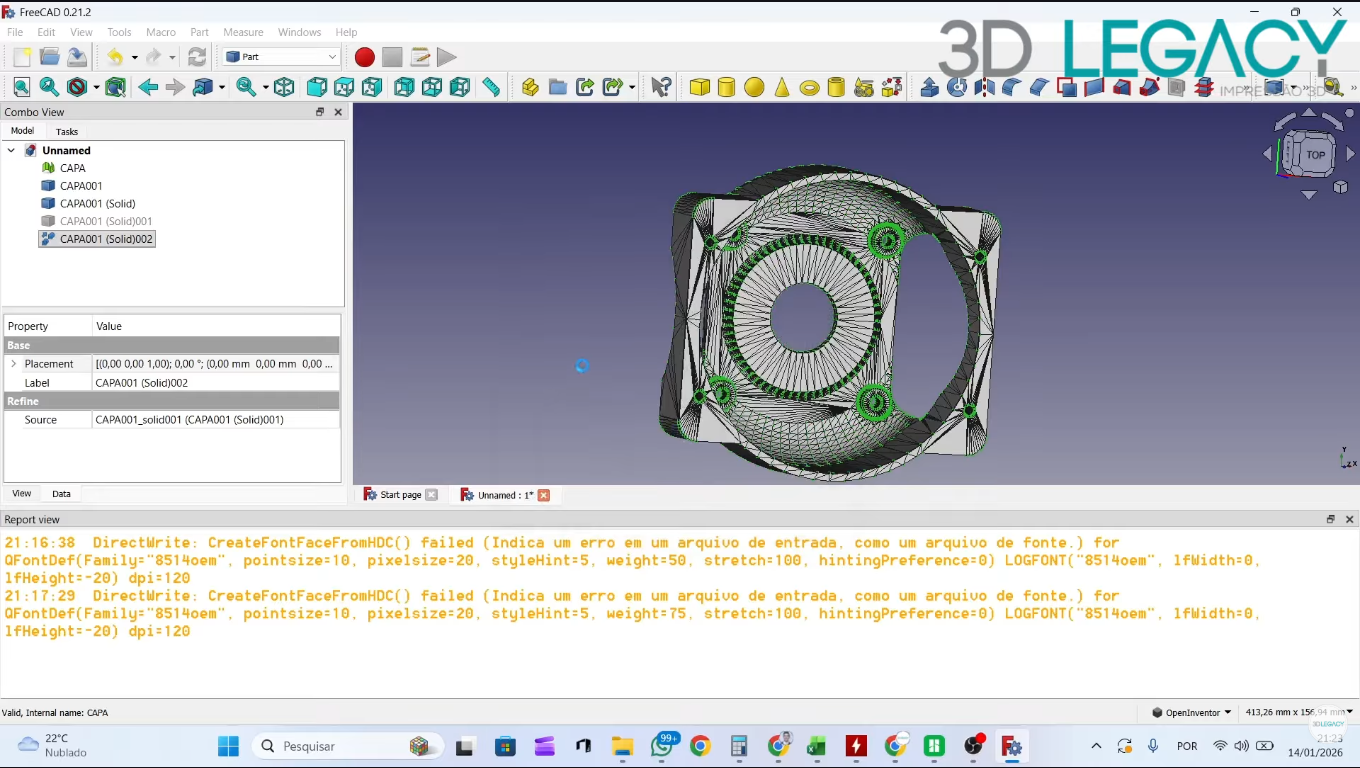Switch to the Tasks tab
Viewport: 1360px width, 768px height.
point(66,131)
